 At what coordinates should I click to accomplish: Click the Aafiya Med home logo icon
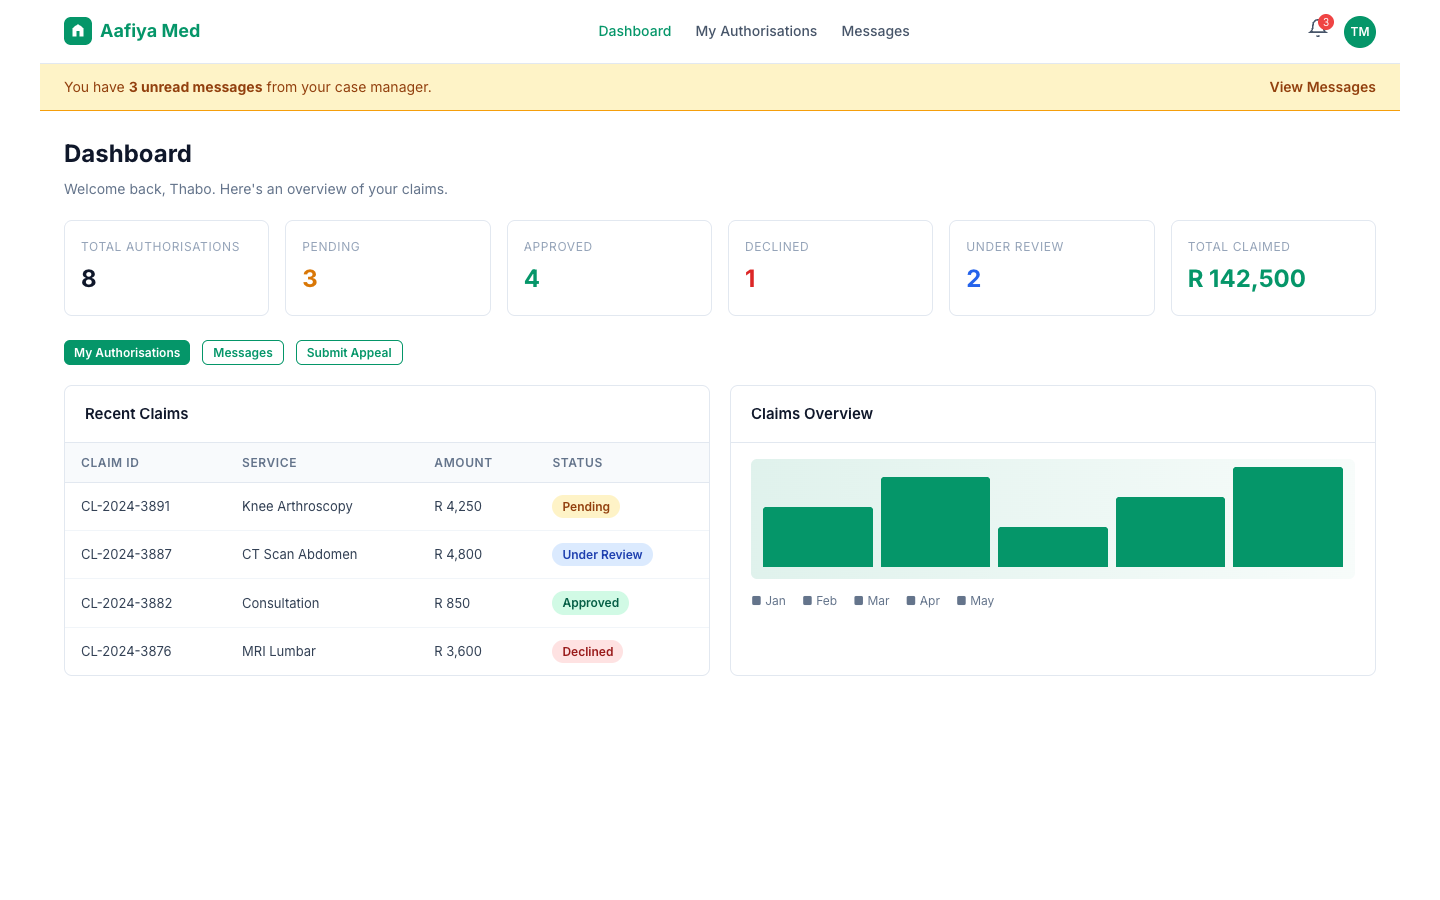click(78, 31)
